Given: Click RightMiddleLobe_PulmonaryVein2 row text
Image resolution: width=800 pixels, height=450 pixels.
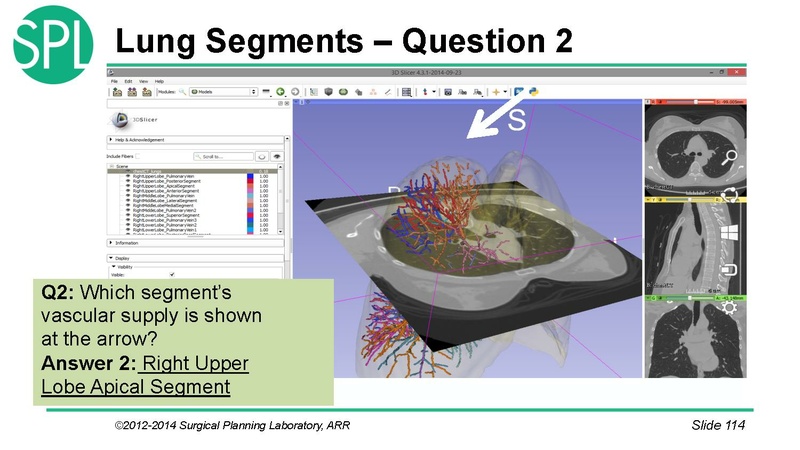Looking at the screenshot, I should coord(164,210).
